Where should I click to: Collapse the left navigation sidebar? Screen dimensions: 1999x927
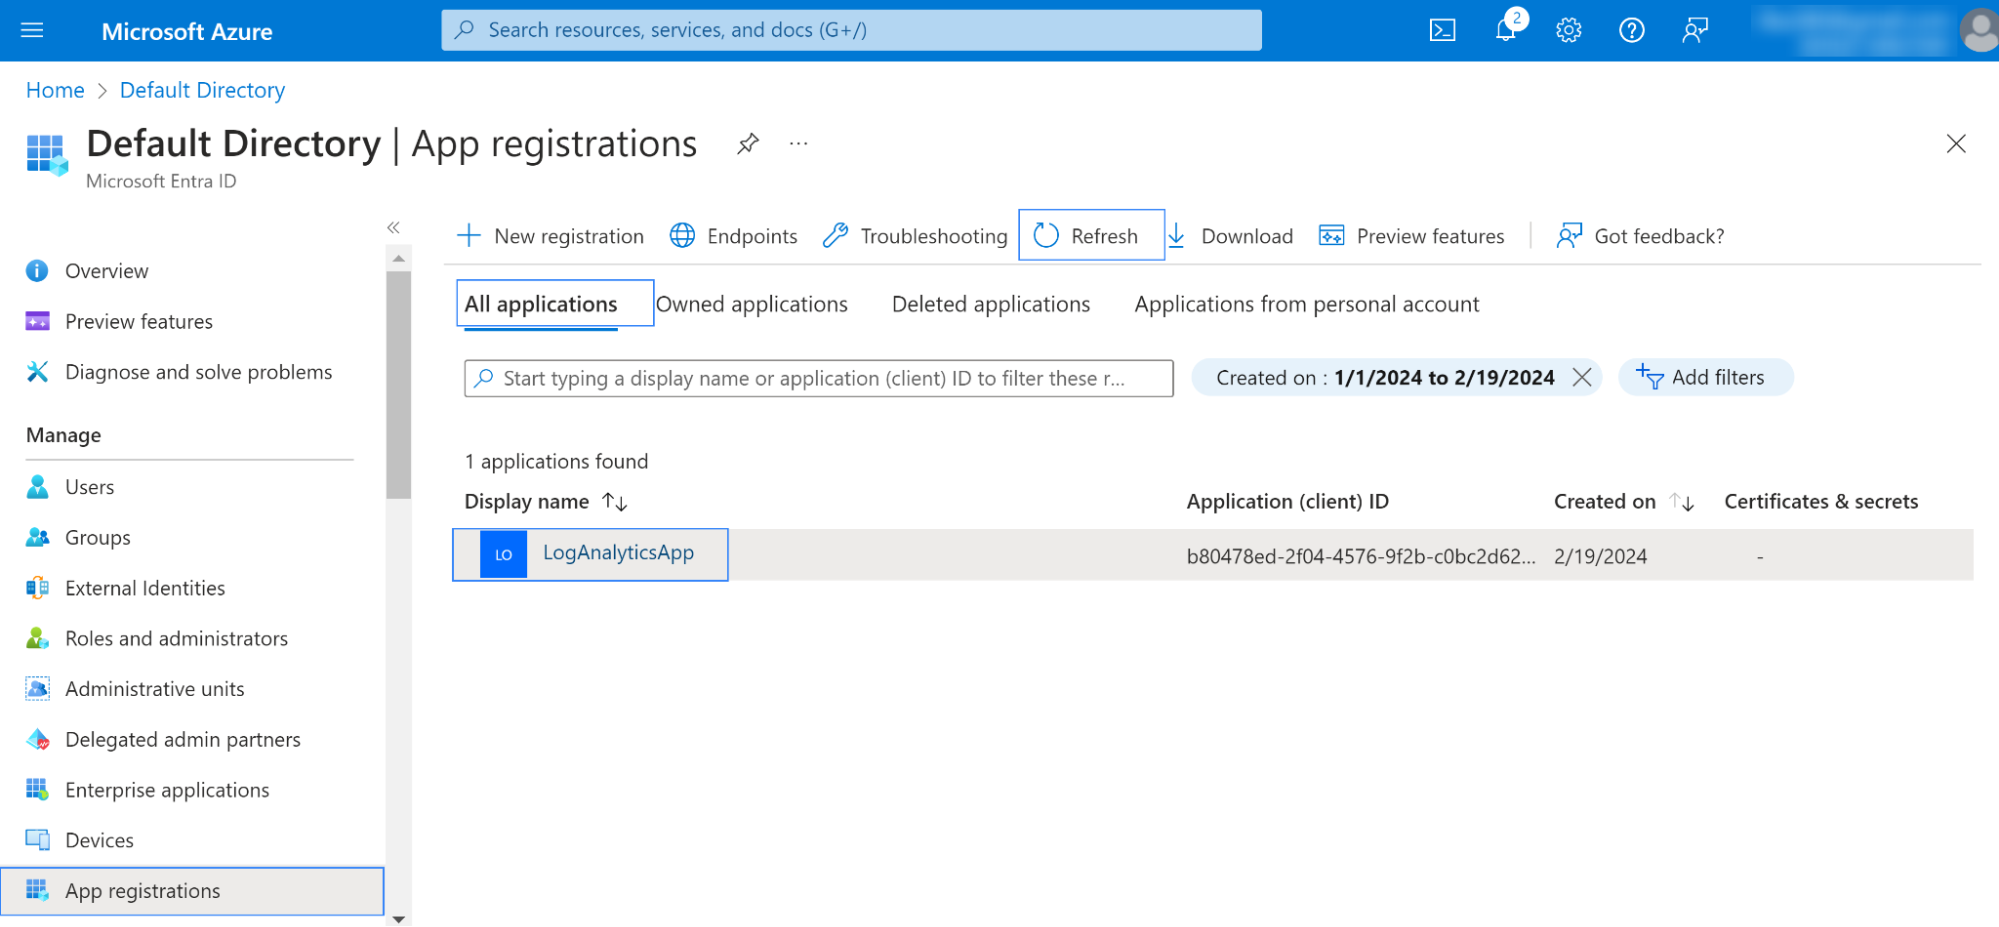tap(394, 228)
